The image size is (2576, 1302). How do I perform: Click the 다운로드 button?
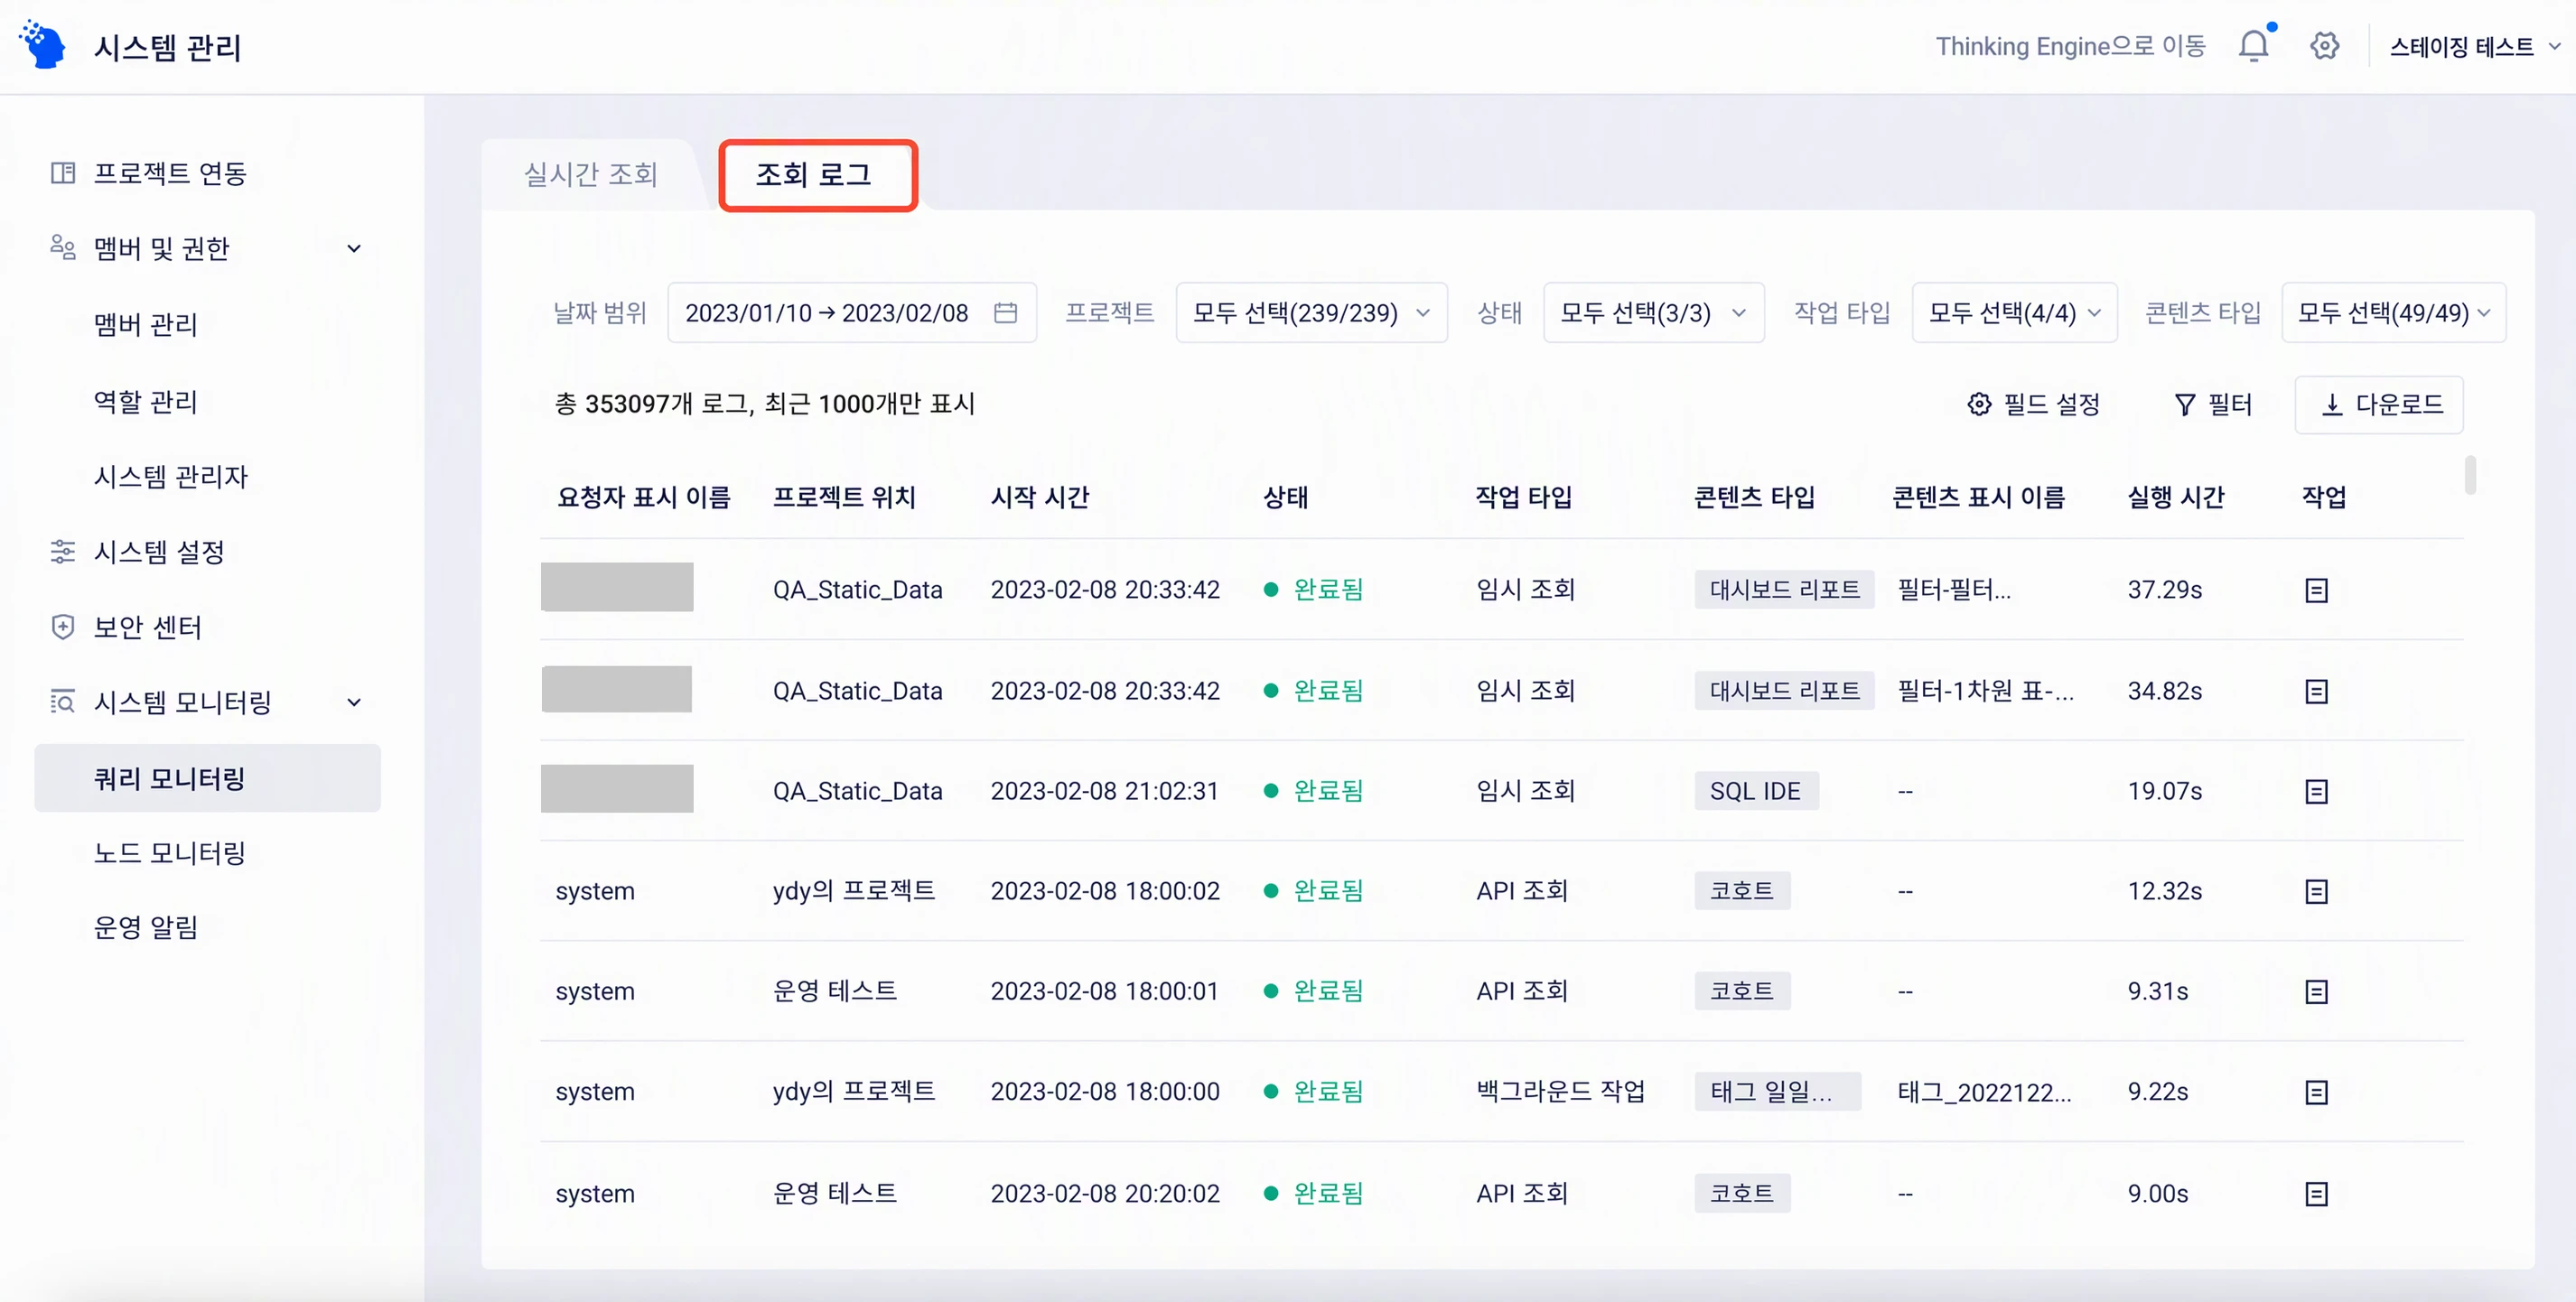coord(2379,405)
